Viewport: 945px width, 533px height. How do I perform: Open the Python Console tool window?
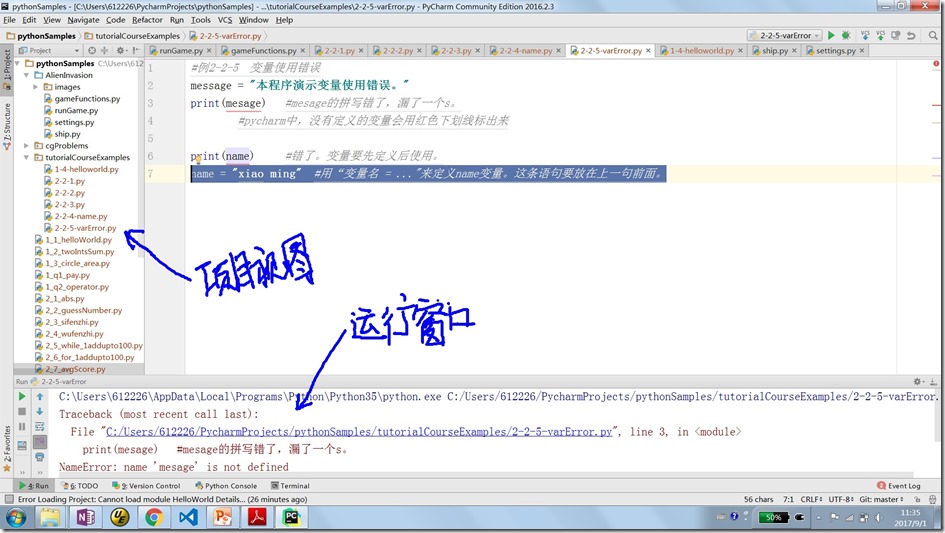pos(227,486)
